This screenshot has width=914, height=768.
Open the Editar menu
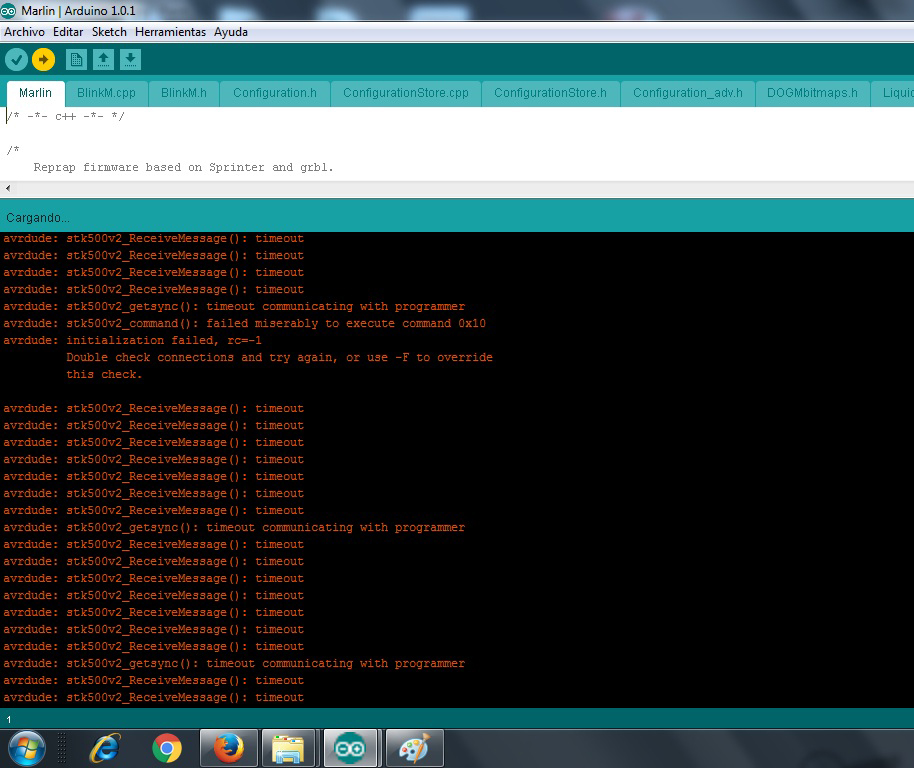tap(68, 32)
